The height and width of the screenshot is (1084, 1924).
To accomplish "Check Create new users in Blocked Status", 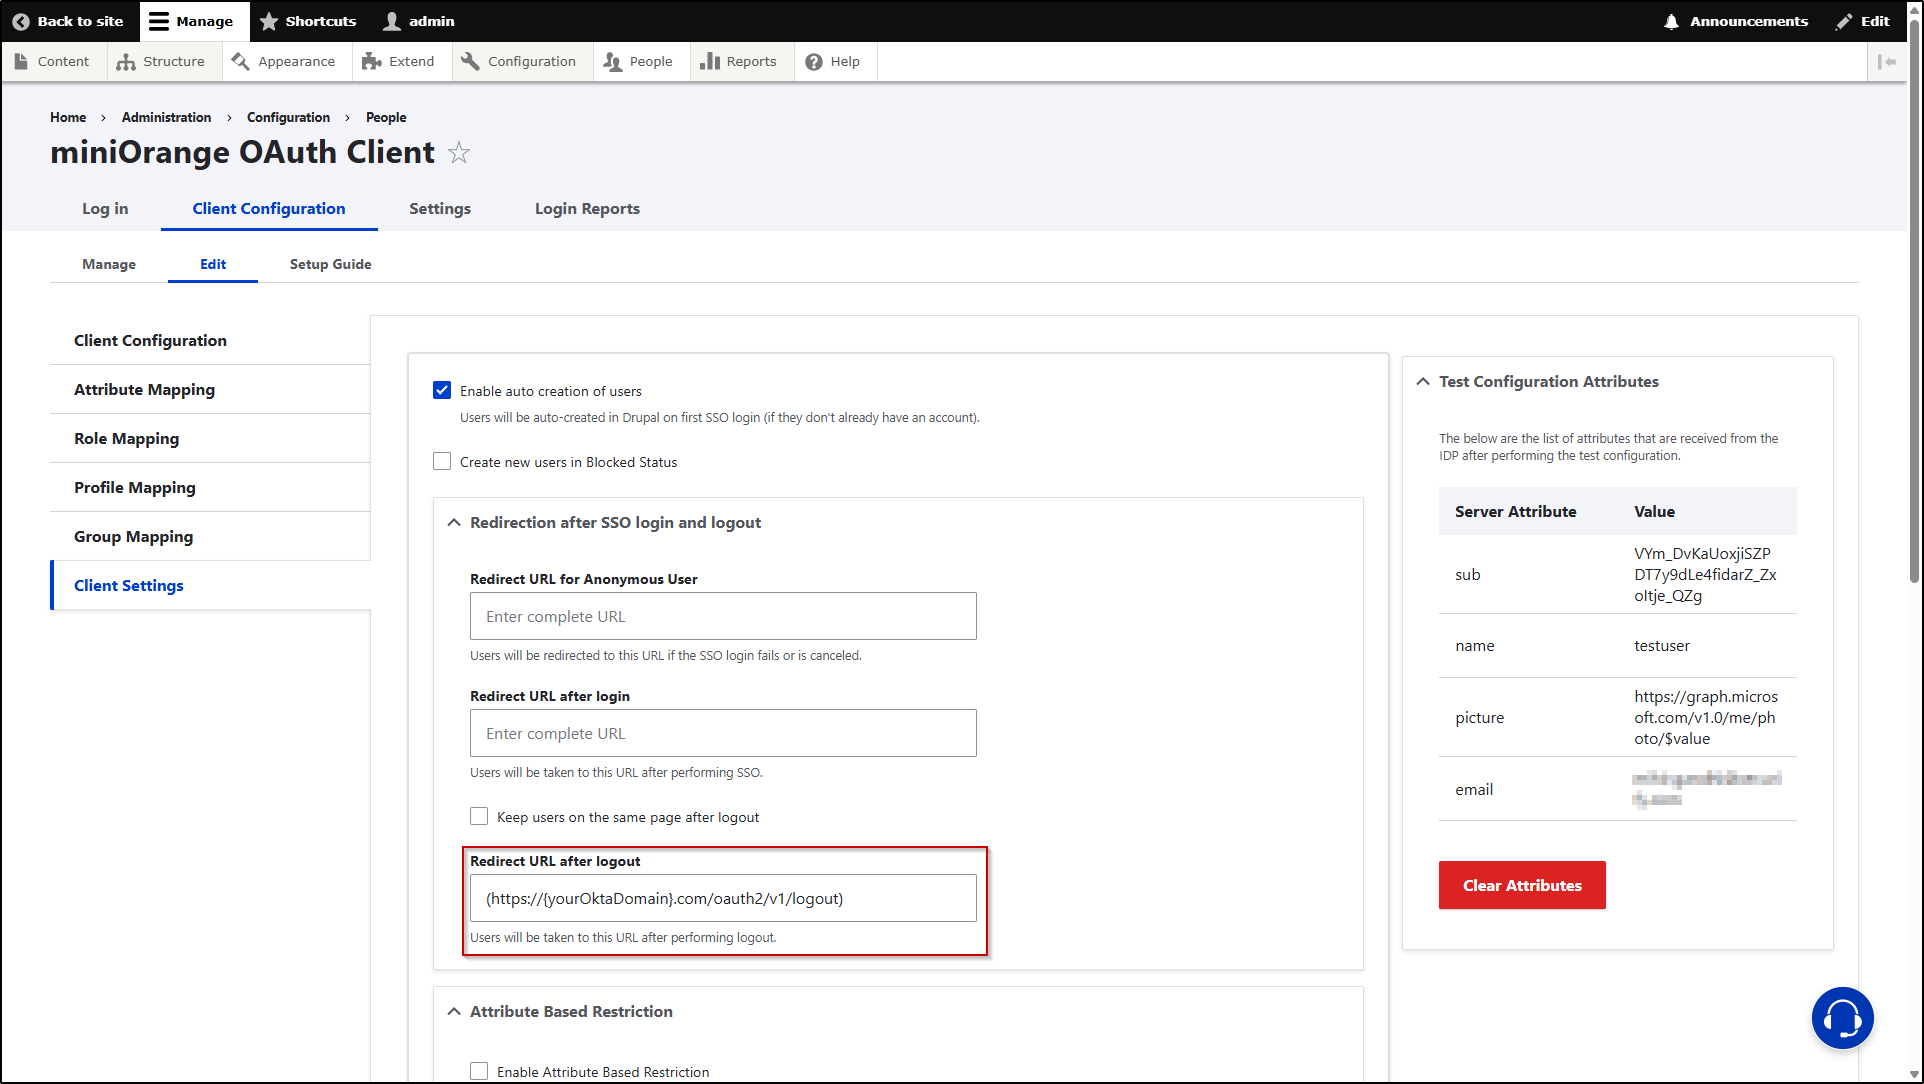I will 442,461.
